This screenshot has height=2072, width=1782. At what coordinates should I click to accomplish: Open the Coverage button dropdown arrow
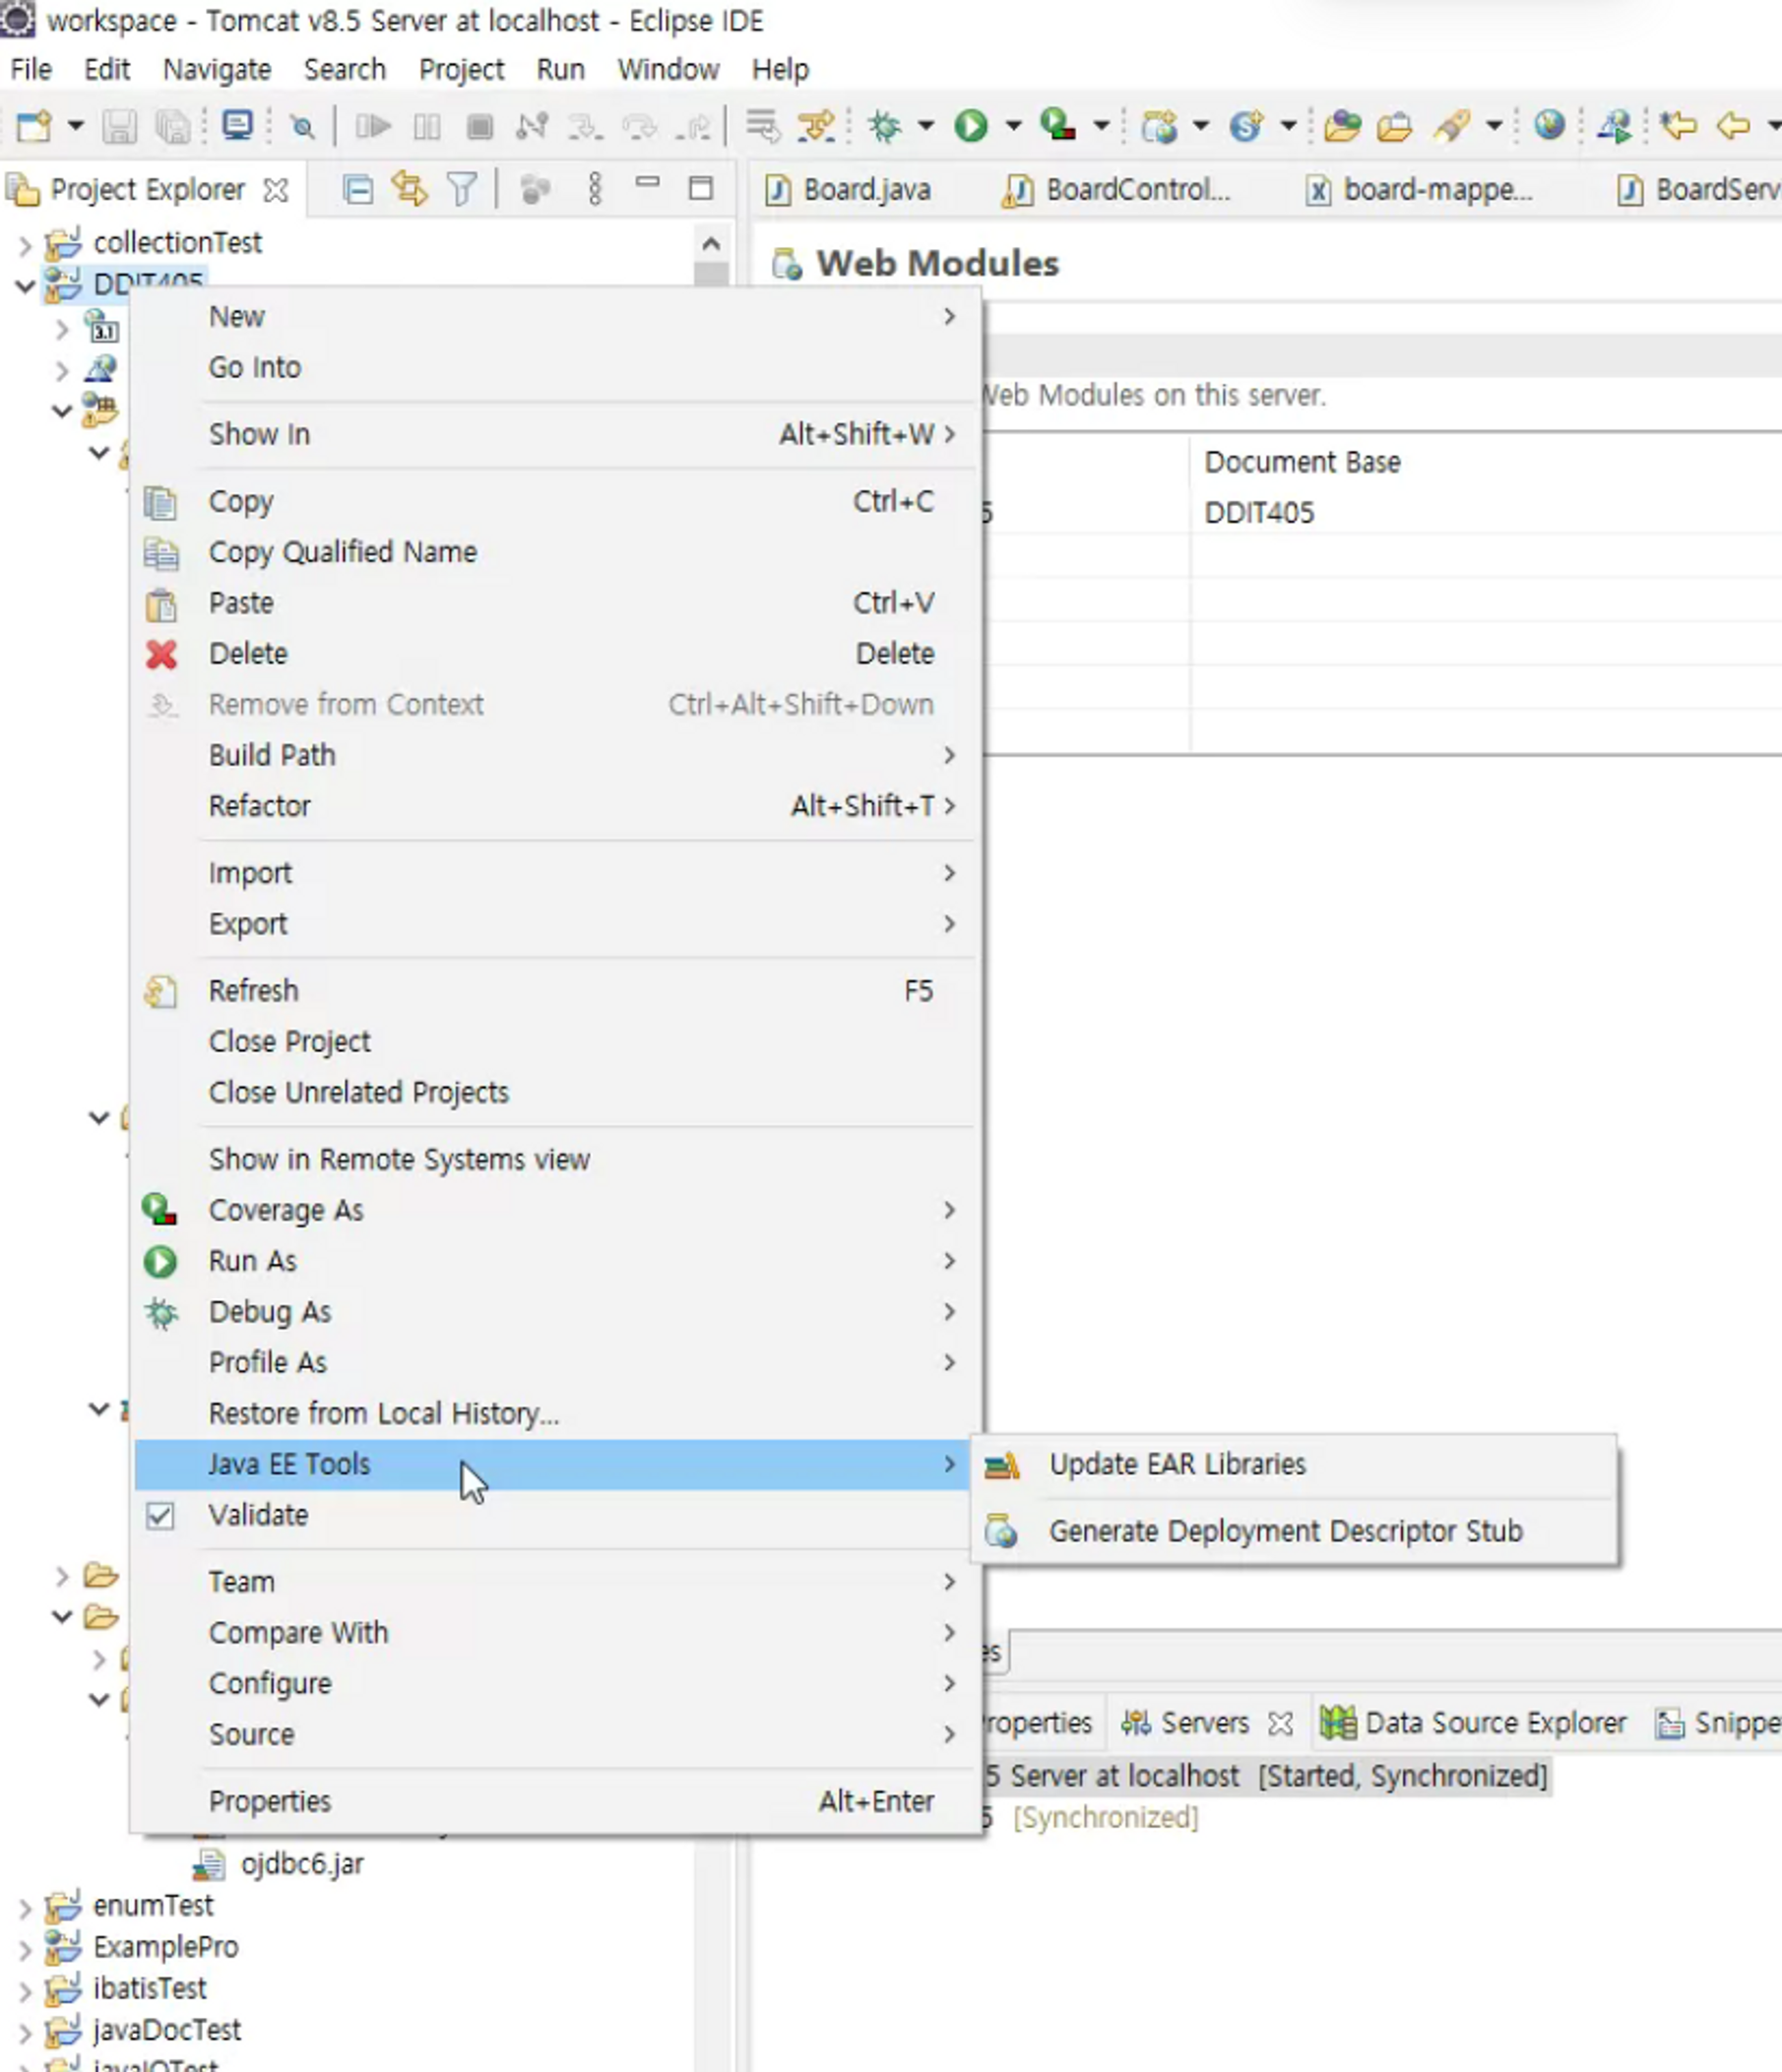click(x=1101, y=126)
